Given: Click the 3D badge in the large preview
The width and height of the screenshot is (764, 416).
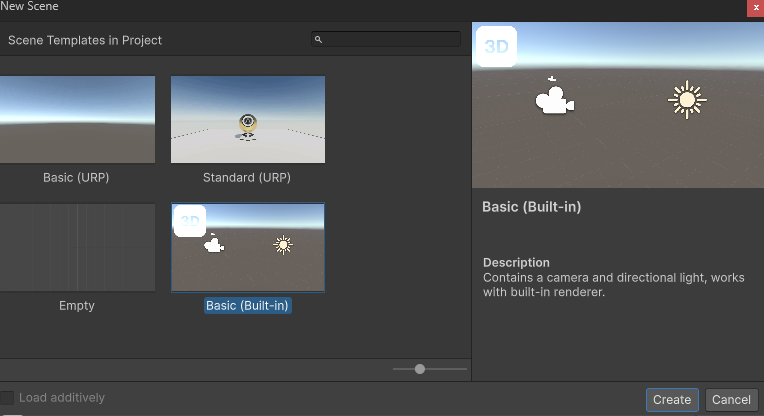Looking at the screenshot, I should pos(495,46).
